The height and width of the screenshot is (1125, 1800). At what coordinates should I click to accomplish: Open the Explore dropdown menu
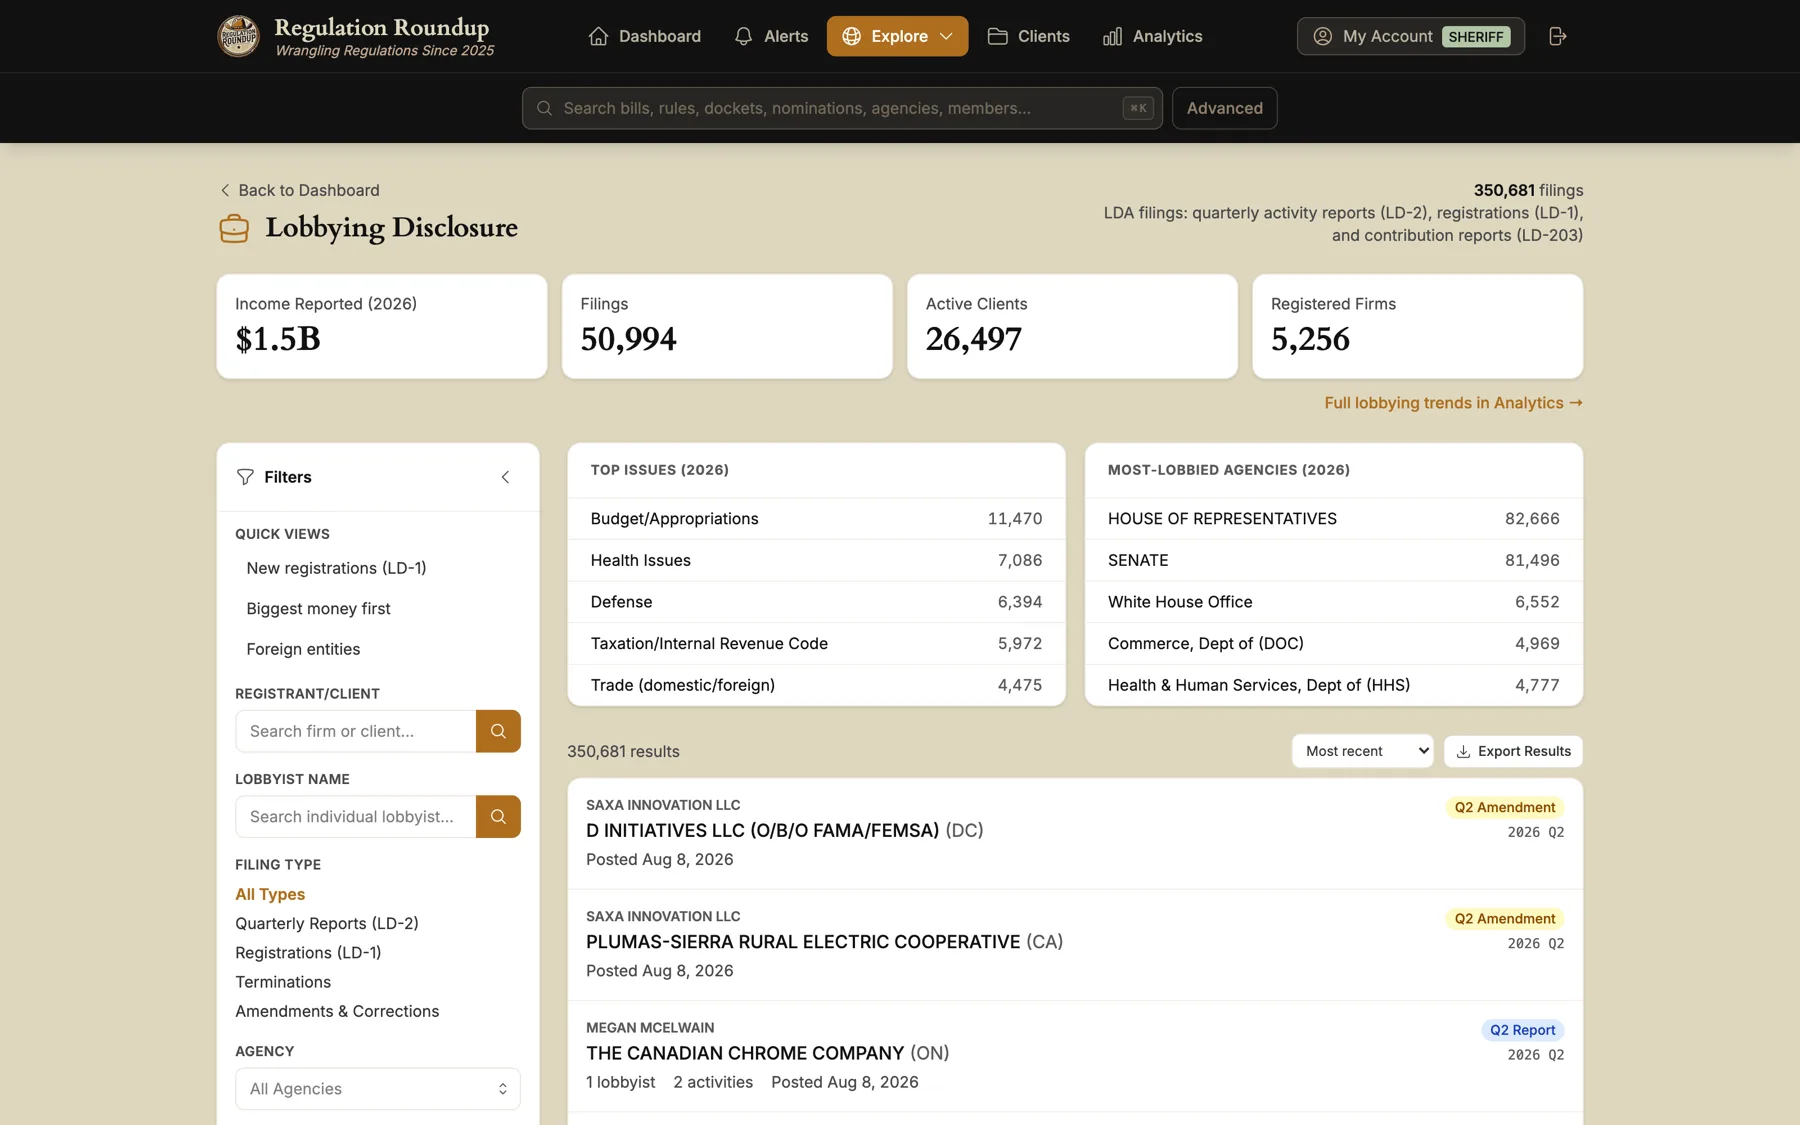(897, 36)
